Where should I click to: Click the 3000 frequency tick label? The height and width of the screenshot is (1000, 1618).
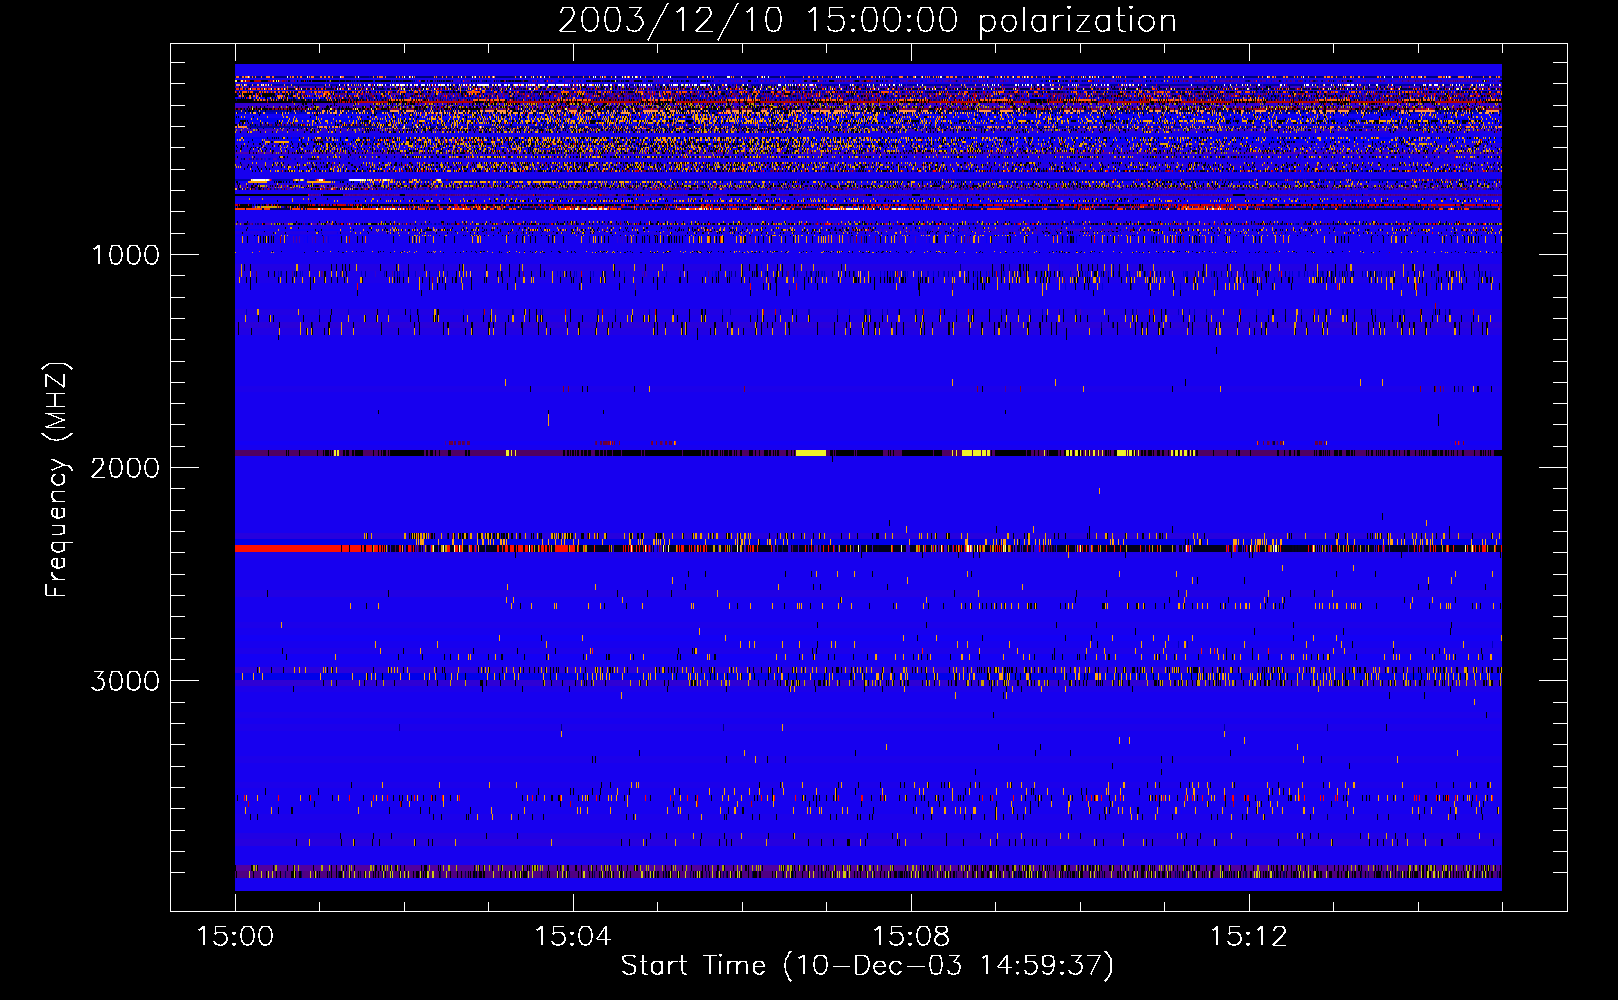(x=125, y=681)
